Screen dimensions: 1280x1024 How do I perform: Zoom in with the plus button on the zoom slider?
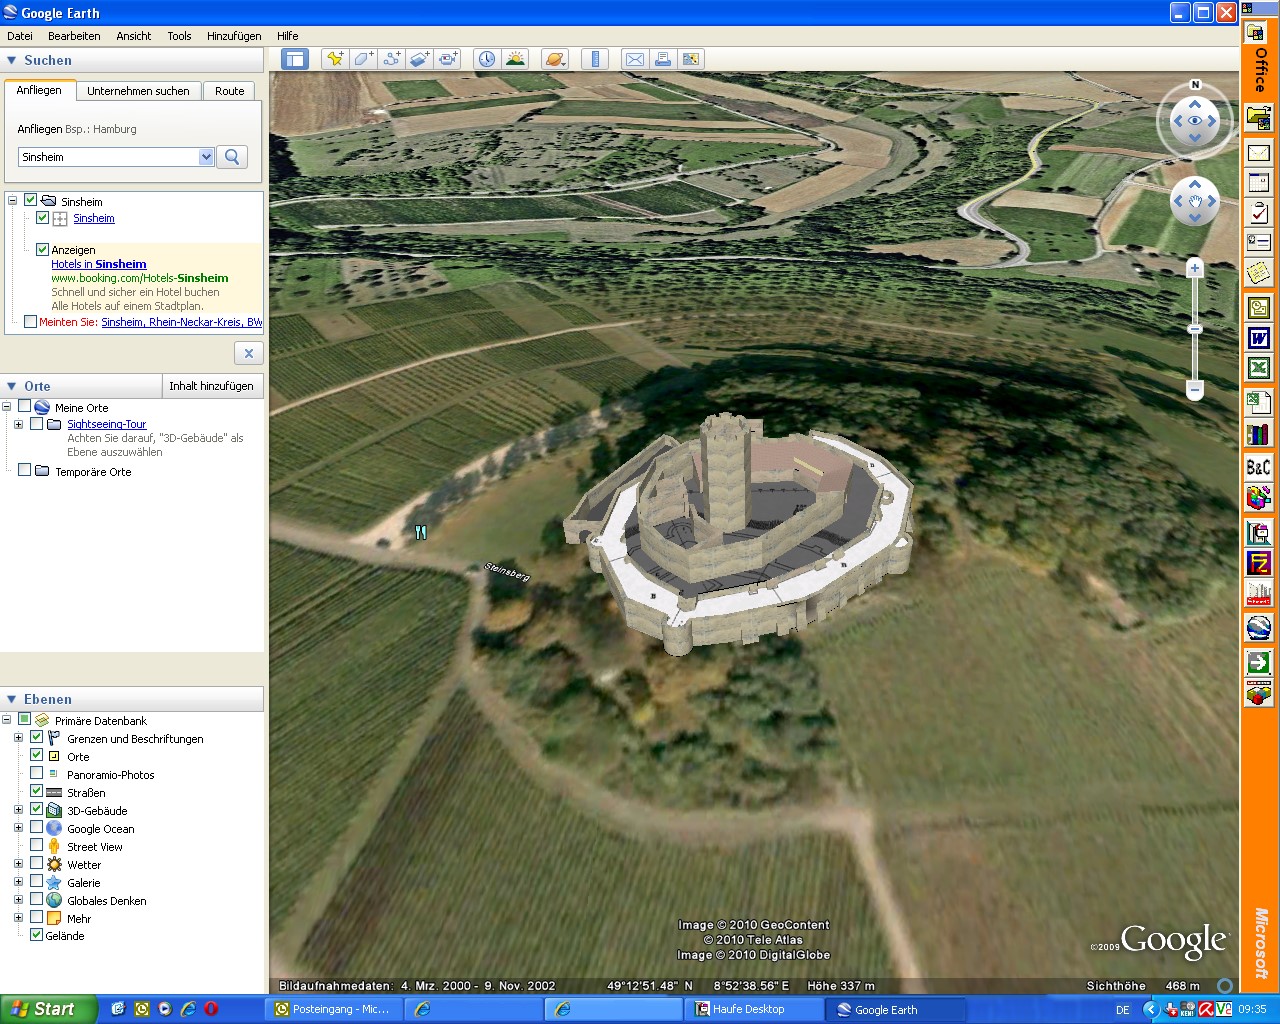(x=1194, y=268)
